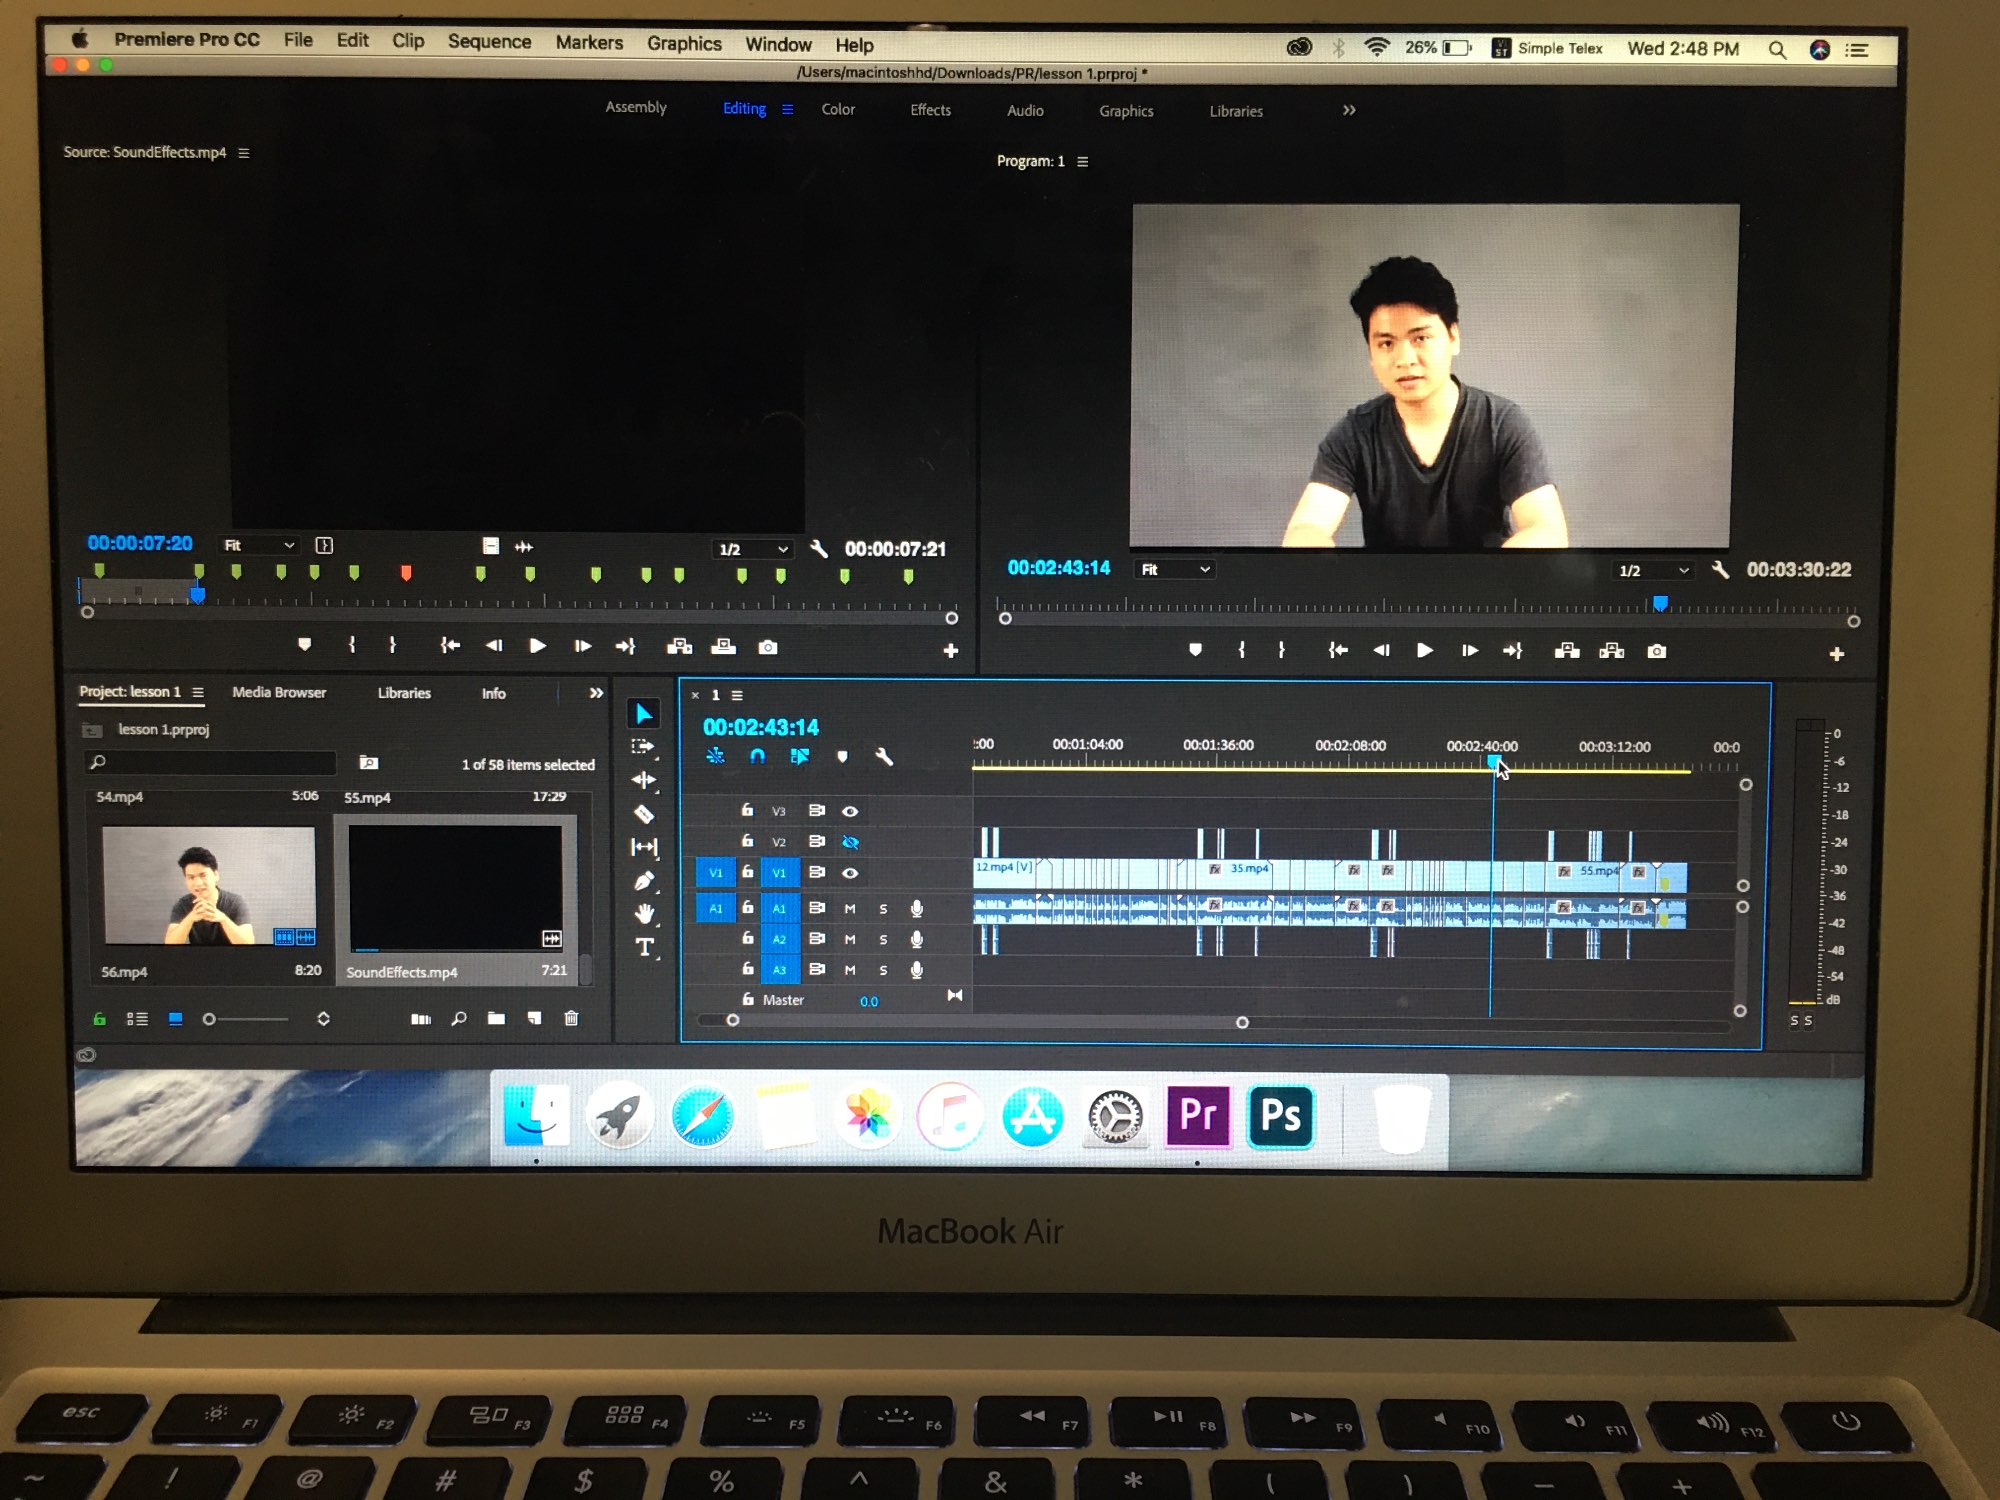Screen dimensions: 2000x1500
Task: Select the Track Select Forward tool
Action: (642, 746)
